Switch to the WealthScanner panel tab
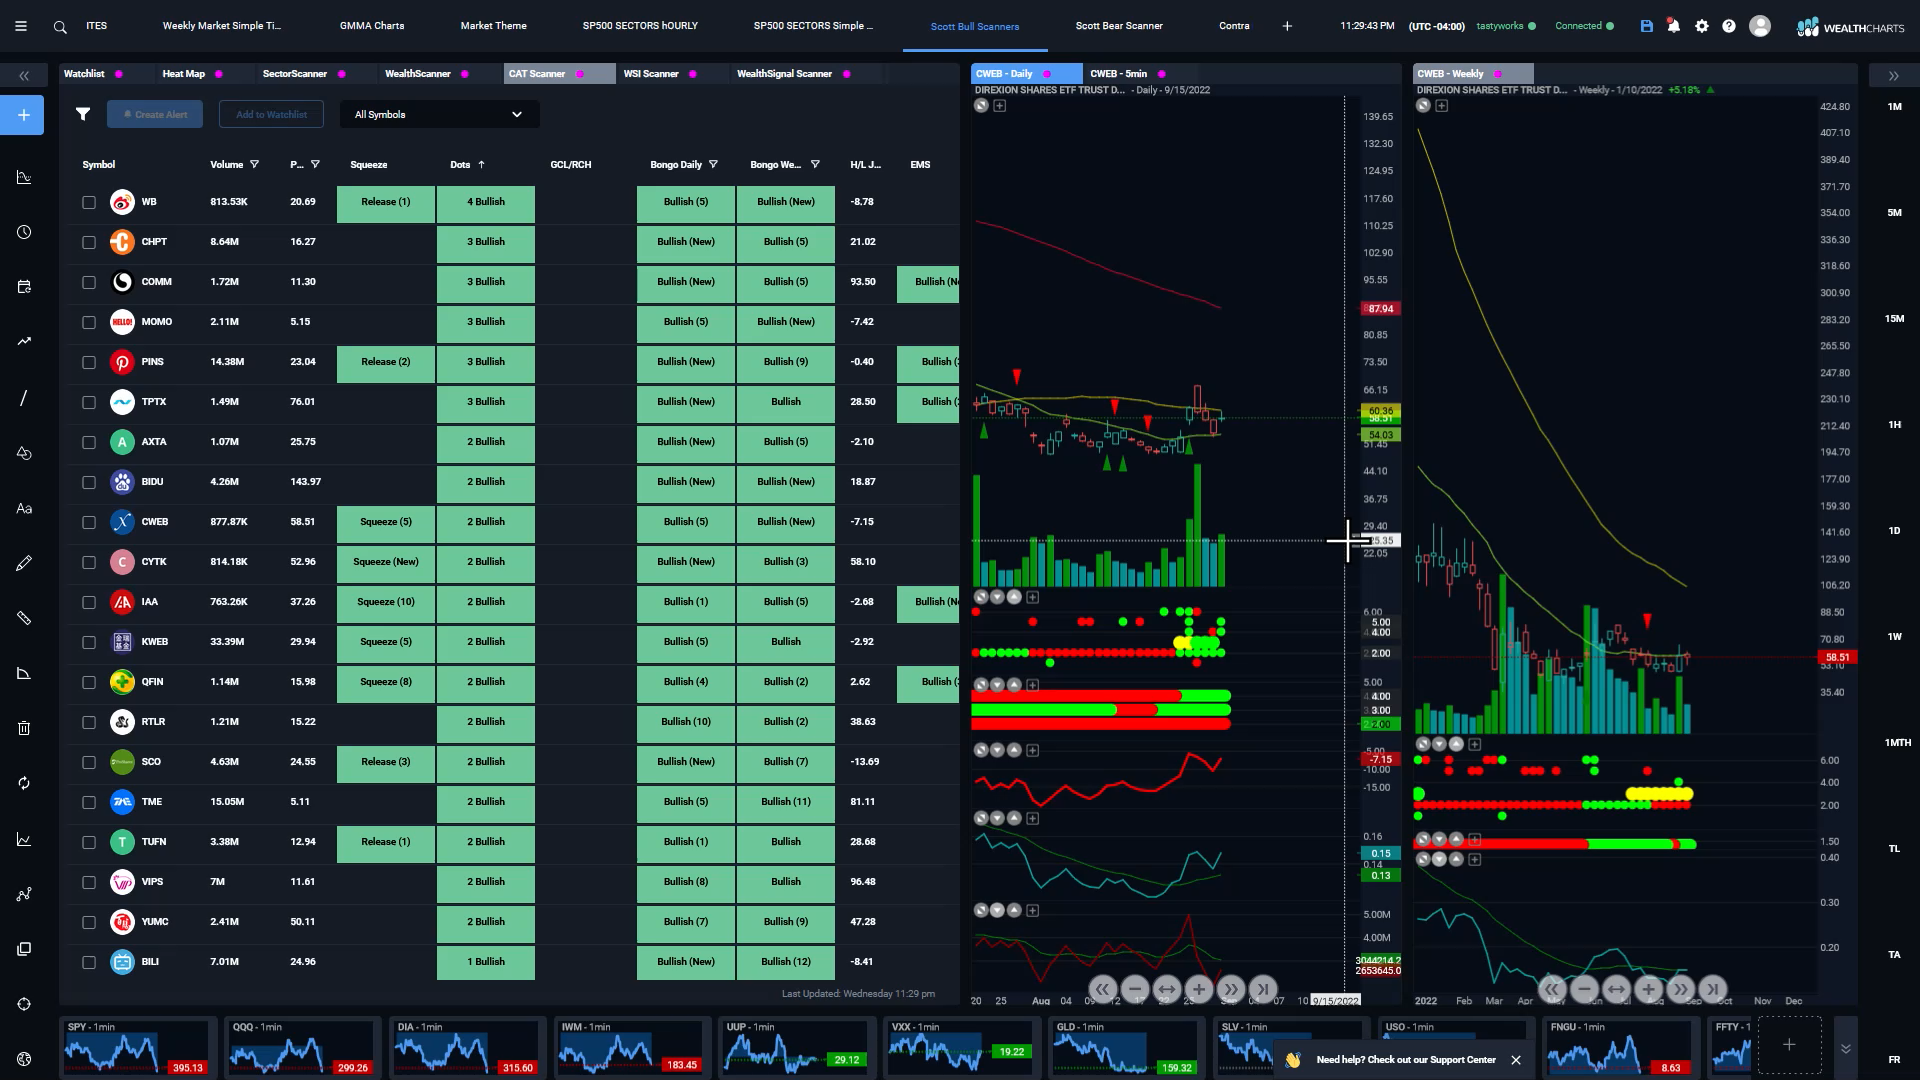 click(x=417, y=74)
